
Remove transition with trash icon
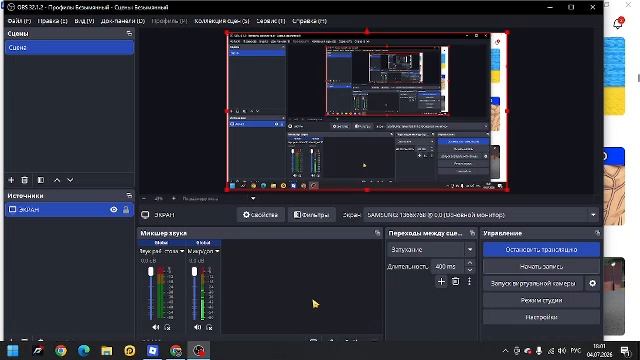456,282
